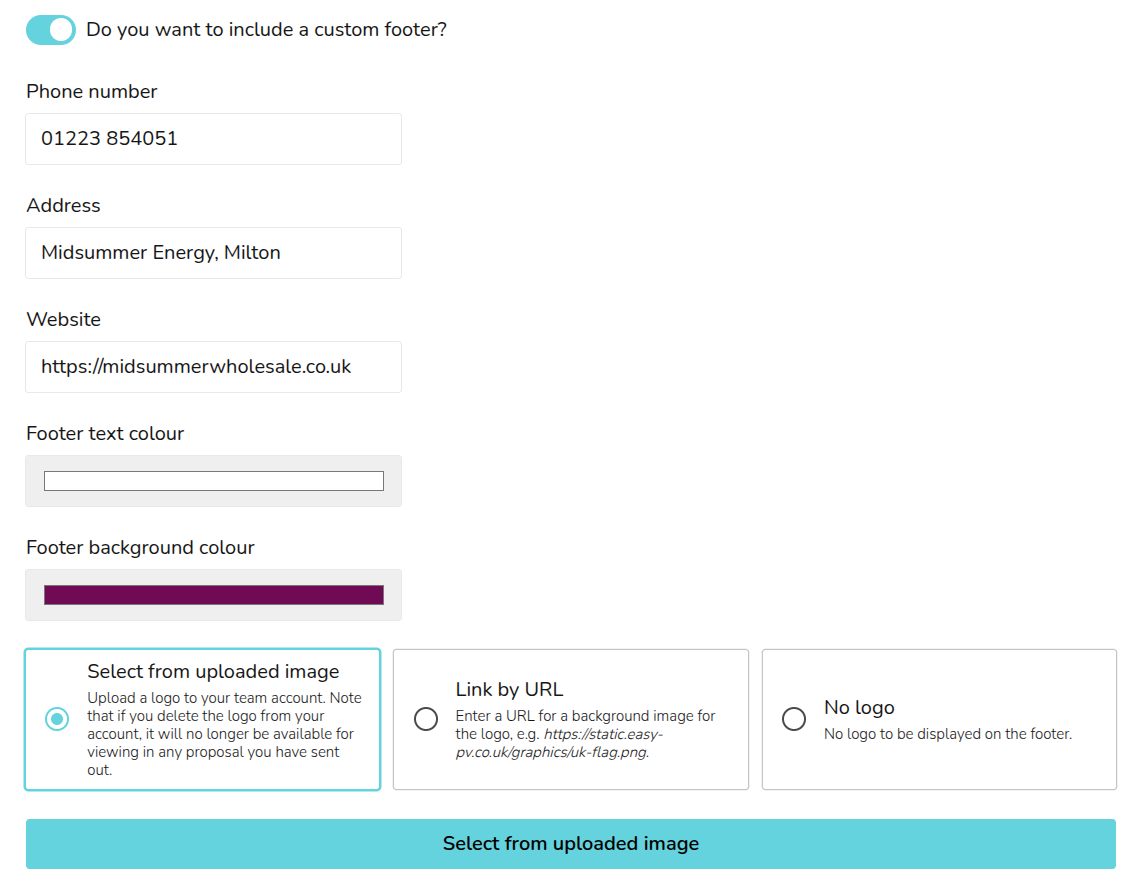Click the "Do you want to include a custom footer?" label
Screen dimensions: 1134x886
(x=266, y=30)
